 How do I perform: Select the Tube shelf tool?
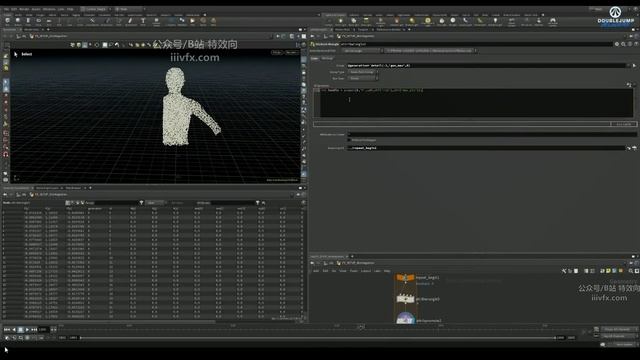pyautogui.click(x=28, y=21)
